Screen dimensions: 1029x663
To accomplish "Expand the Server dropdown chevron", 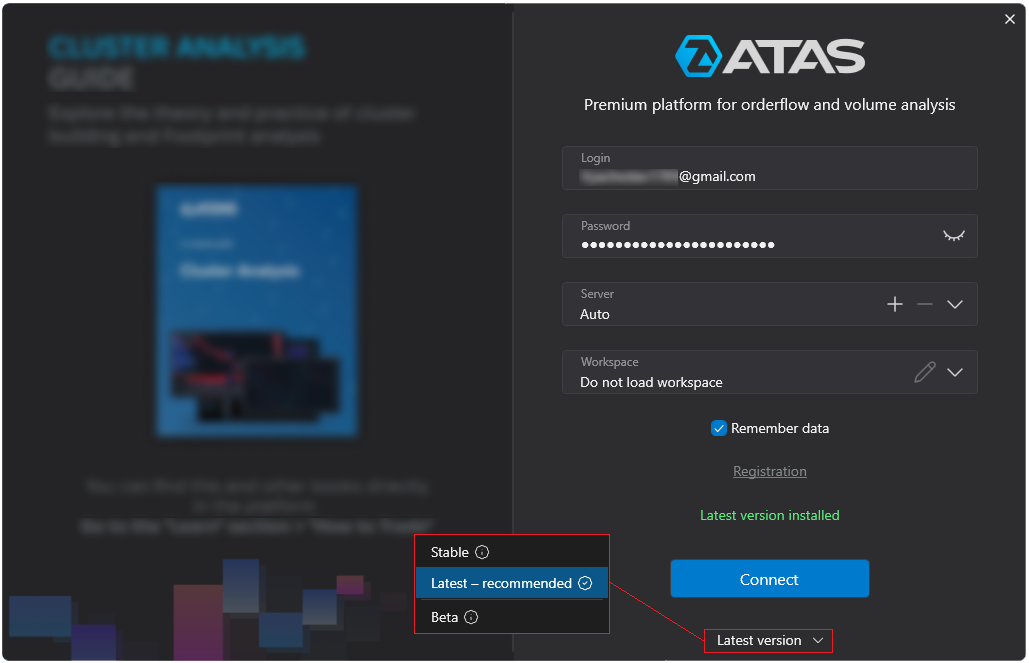I will pyautogui.click(x=955, y=304).
